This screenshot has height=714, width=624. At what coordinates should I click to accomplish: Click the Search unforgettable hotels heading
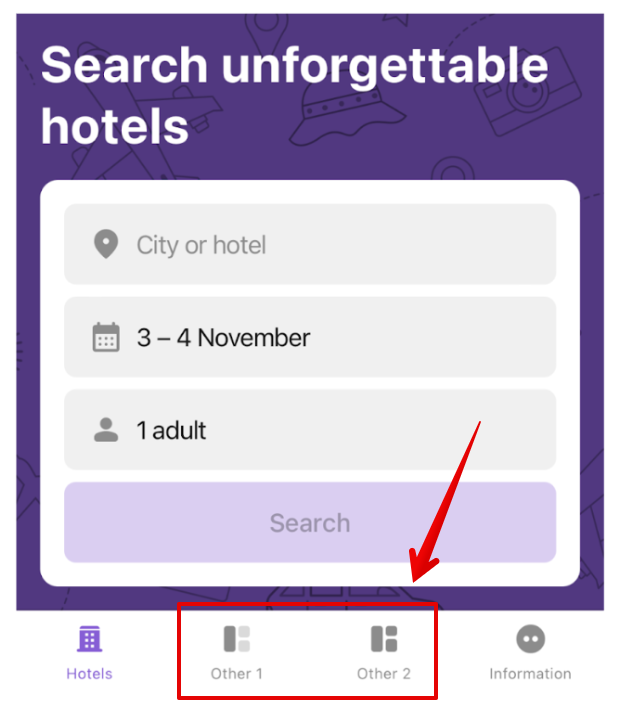pos(294,96)
